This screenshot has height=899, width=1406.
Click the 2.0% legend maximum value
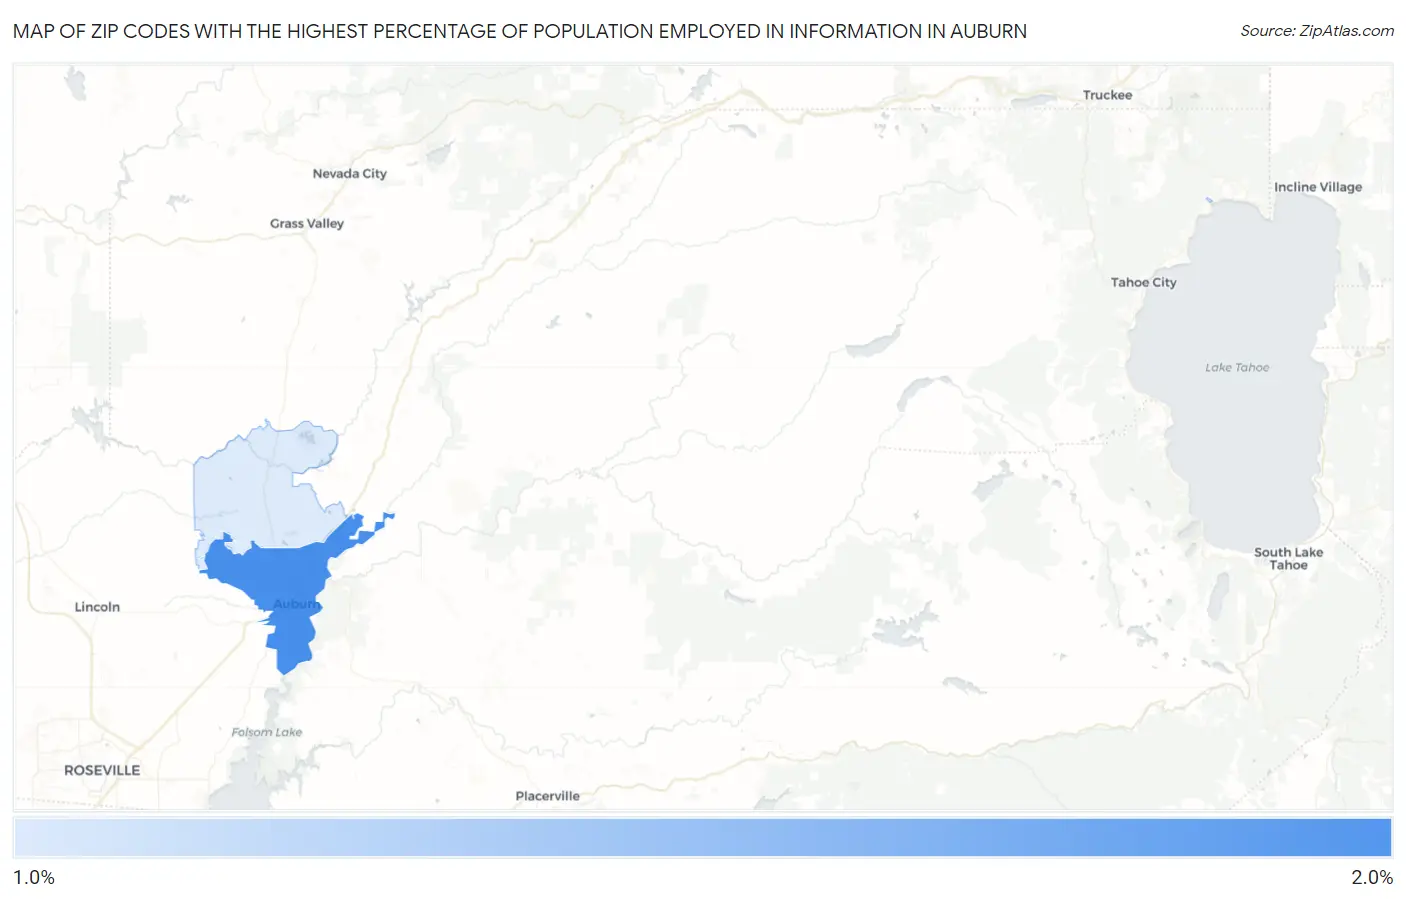pyautogui.click(x=1372, y=877)
